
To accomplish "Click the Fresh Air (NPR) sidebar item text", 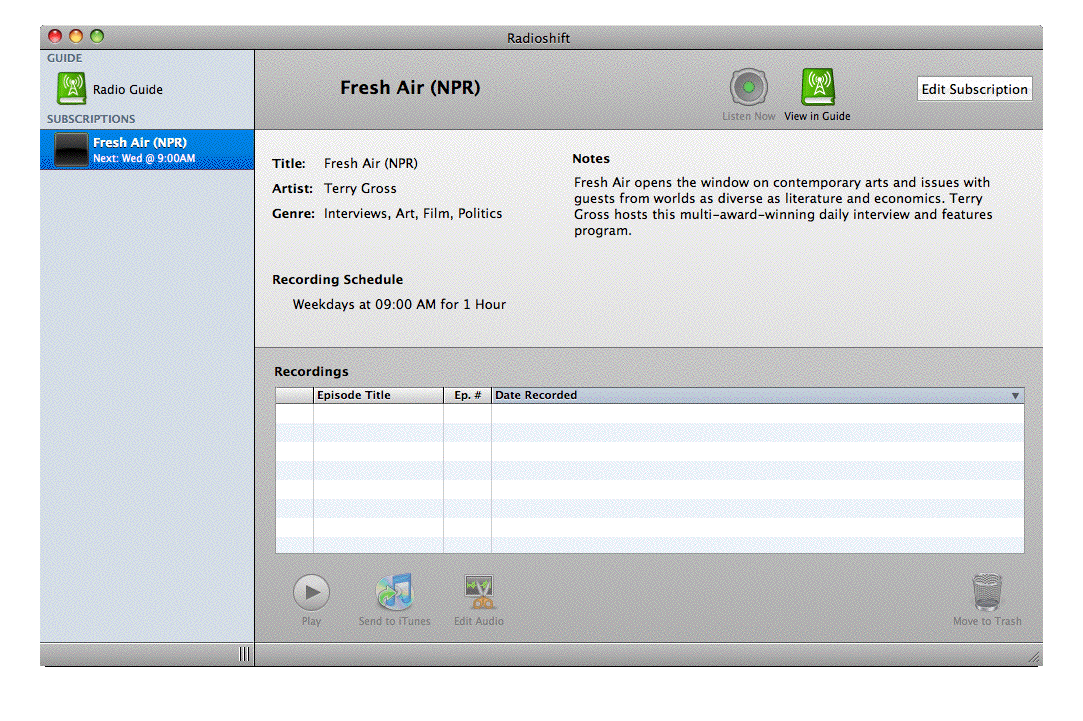I will pos(140,143).
